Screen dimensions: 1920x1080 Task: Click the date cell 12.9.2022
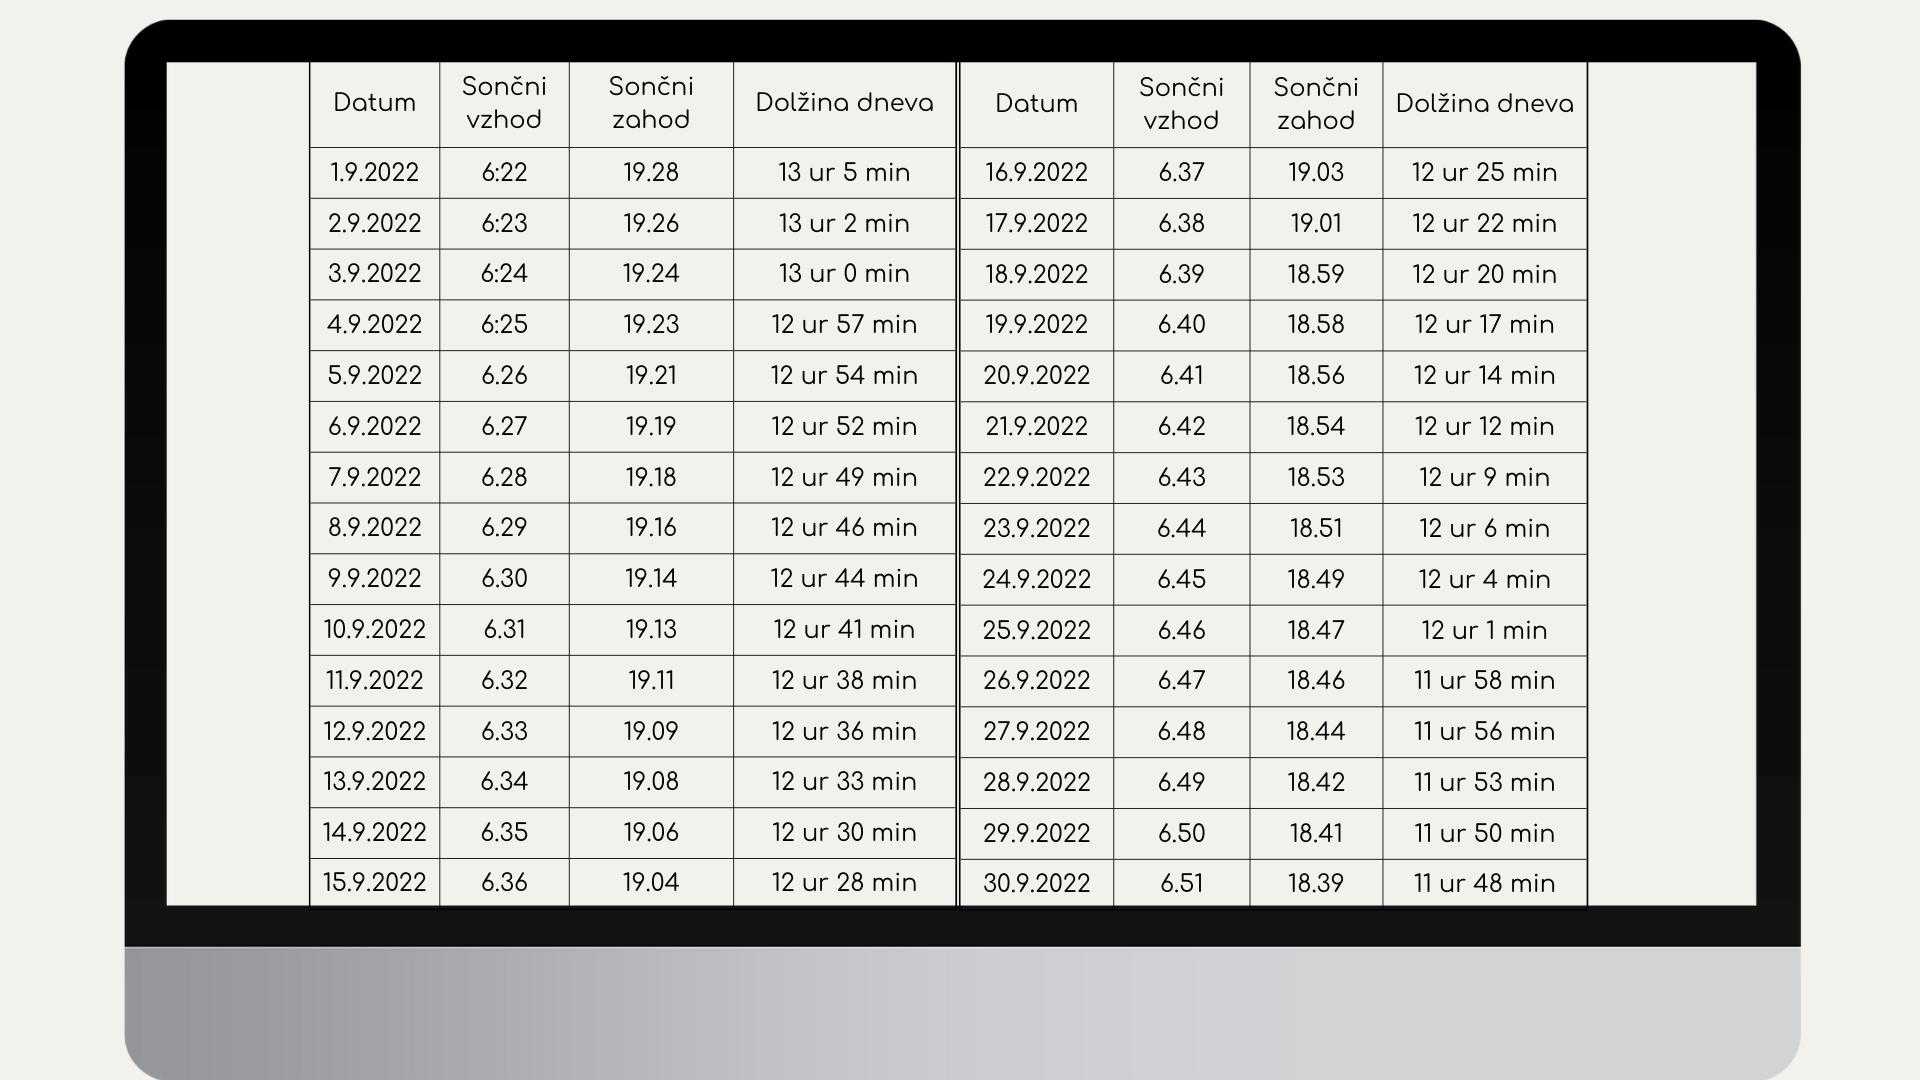[x=374, y=732]
